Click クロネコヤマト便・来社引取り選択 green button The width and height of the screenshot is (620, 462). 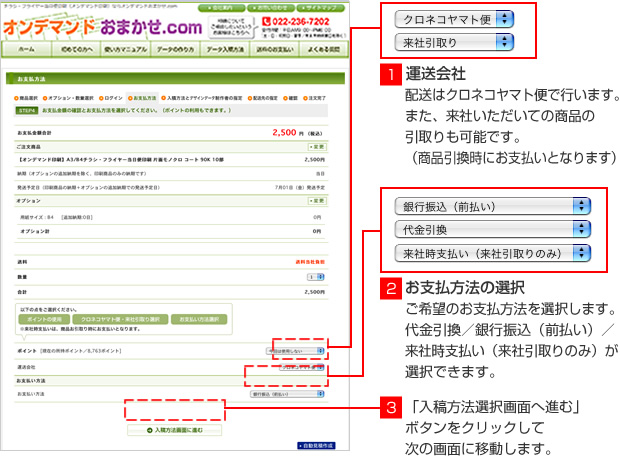[121, 319]
